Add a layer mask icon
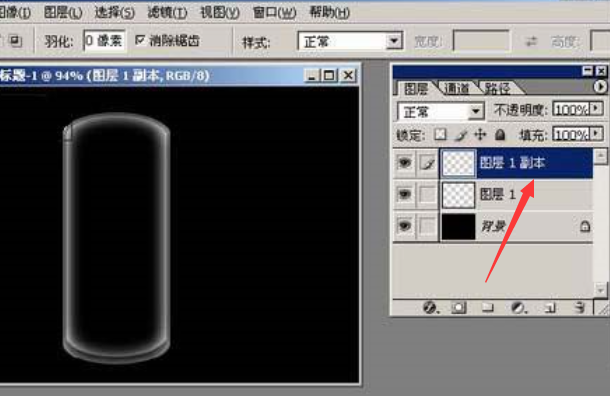Screen dimensions: 610x396 pyautogui.click(x=459, y=308)
